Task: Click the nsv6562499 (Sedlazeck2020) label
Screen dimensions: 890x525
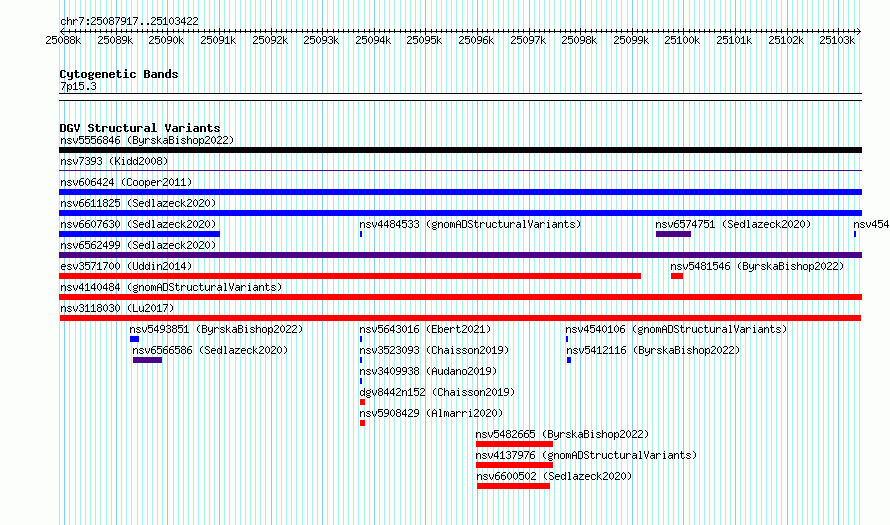Action: click(138, 245)
